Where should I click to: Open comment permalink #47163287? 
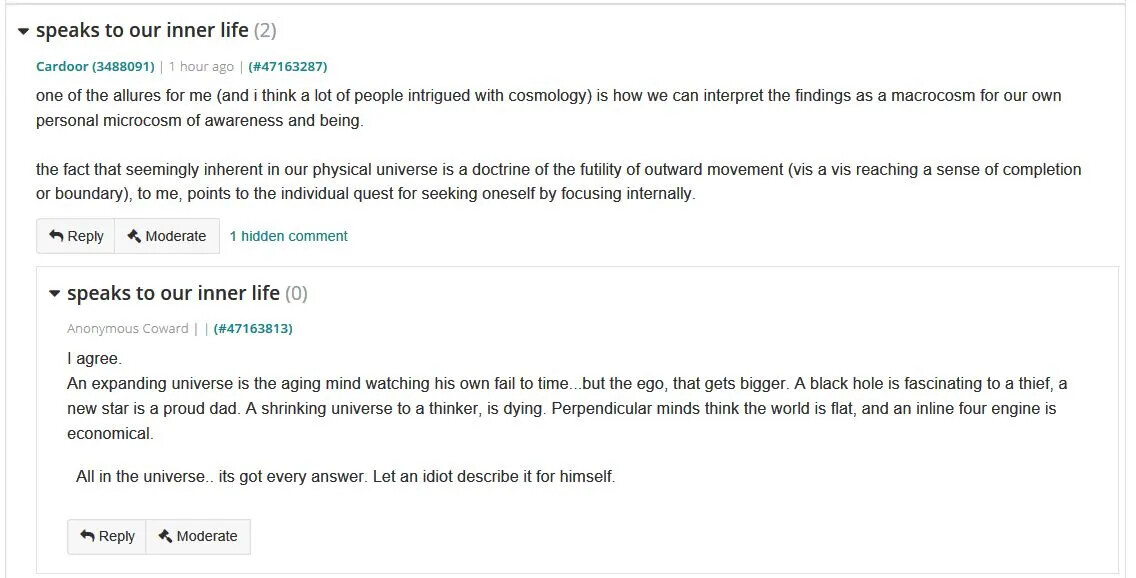(287, 67)
